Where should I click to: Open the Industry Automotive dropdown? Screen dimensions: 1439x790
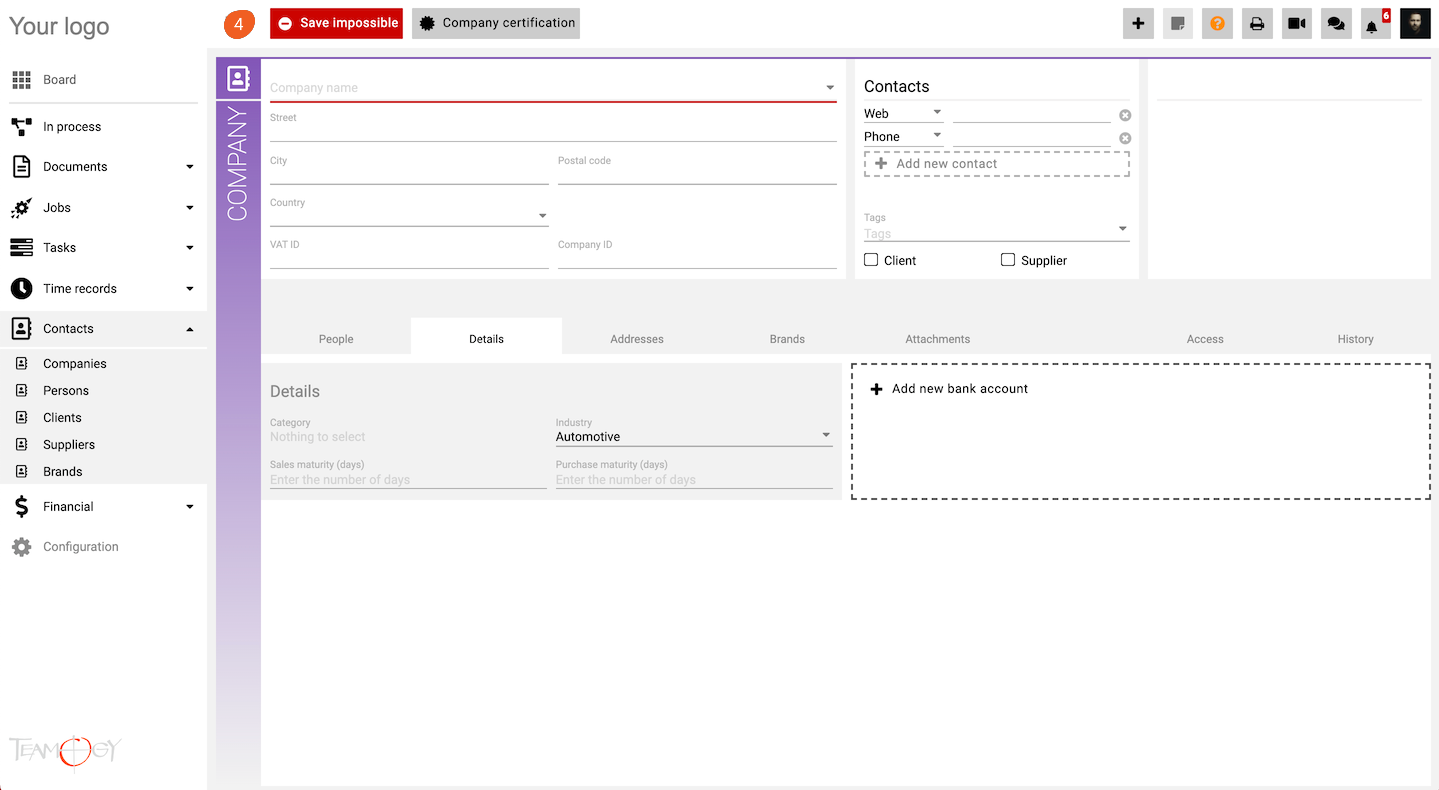click(x=694, y=437)
